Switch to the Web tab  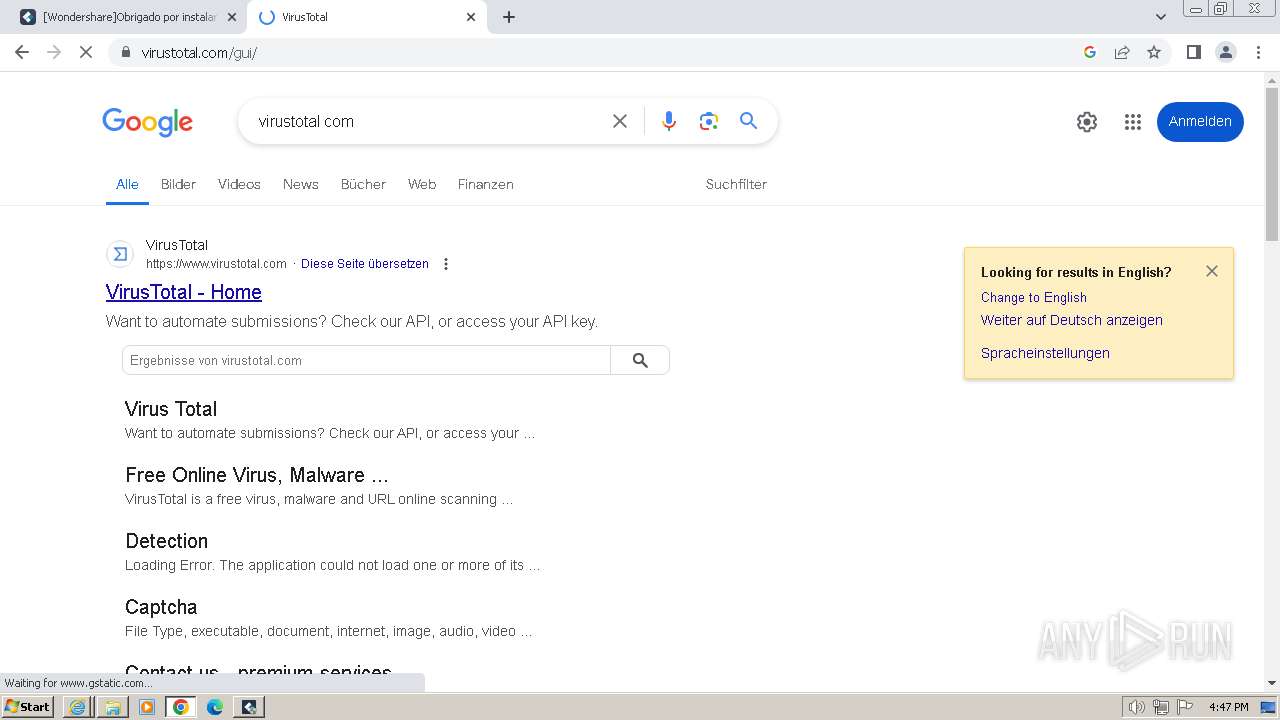click(x=422, y=184)
